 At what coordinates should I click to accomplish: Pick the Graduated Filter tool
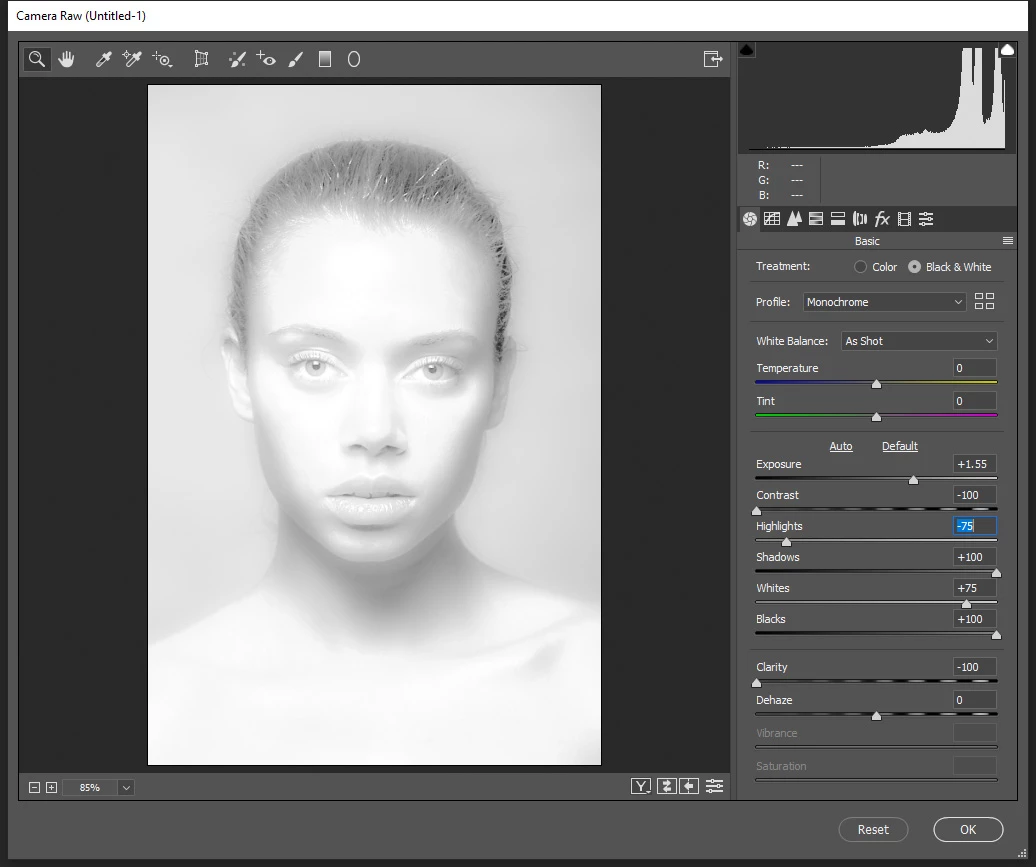pos(324,59)
